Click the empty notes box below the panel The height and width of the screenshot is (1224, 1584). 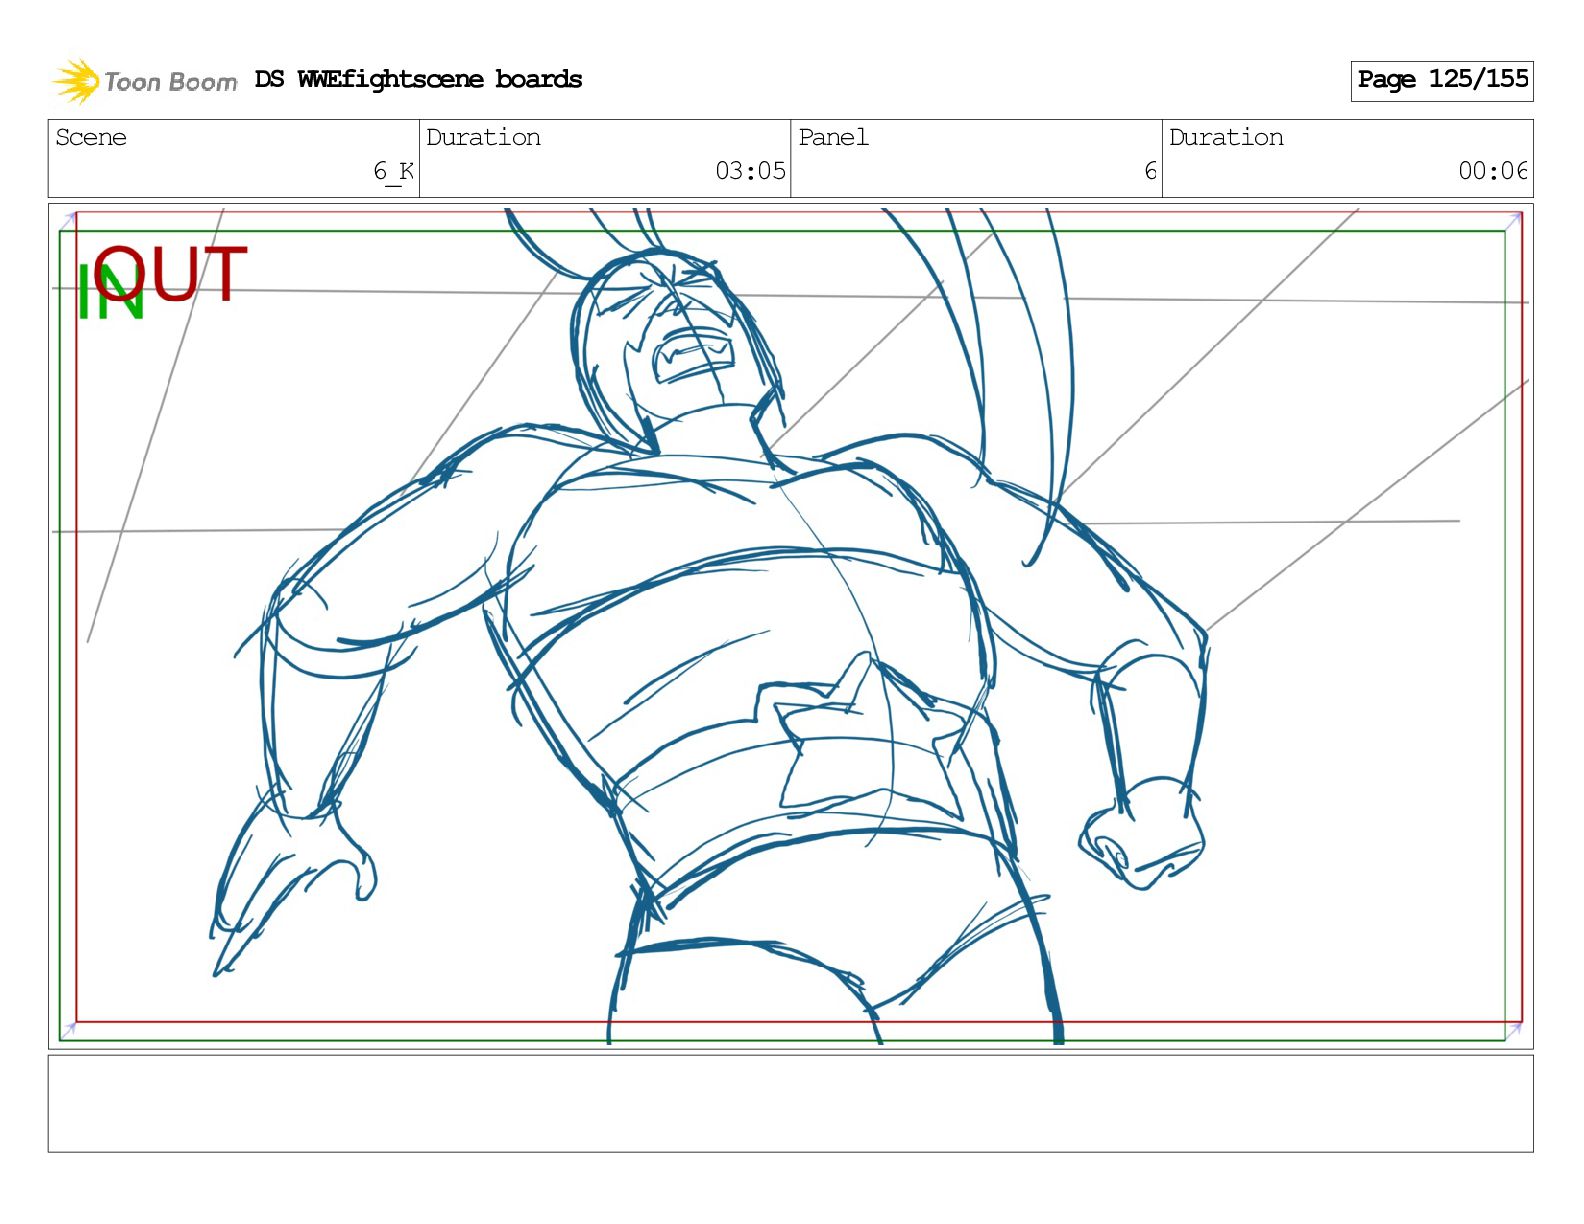[790, 1103]
